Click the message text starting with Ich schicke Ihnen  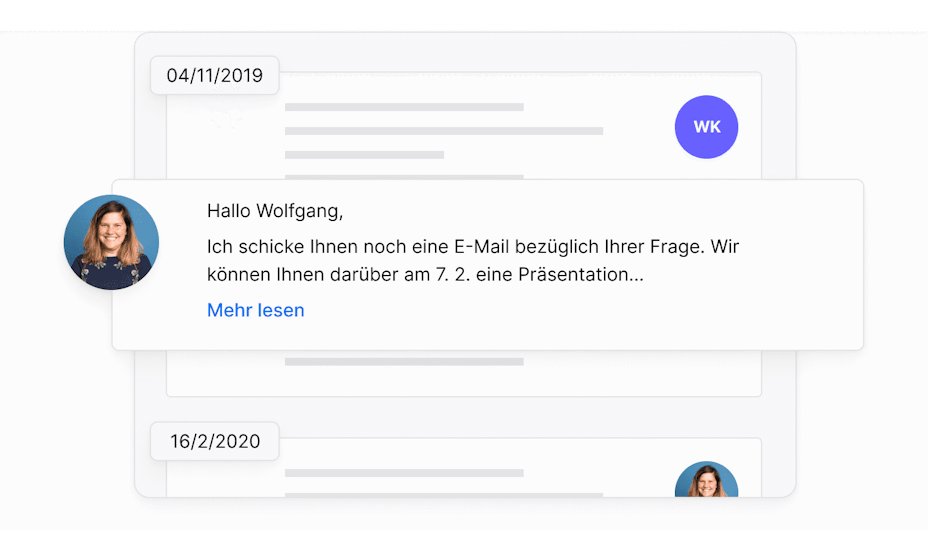[x=473, y=260]
